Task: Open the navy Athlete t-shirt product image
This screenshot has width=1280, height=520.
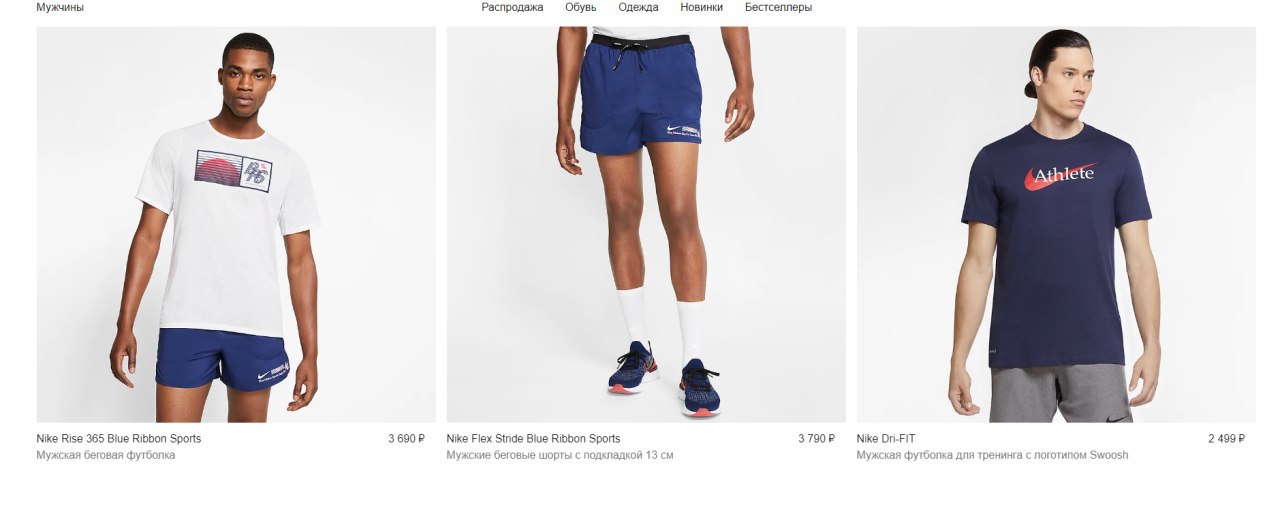Action: coord(1056,224)
